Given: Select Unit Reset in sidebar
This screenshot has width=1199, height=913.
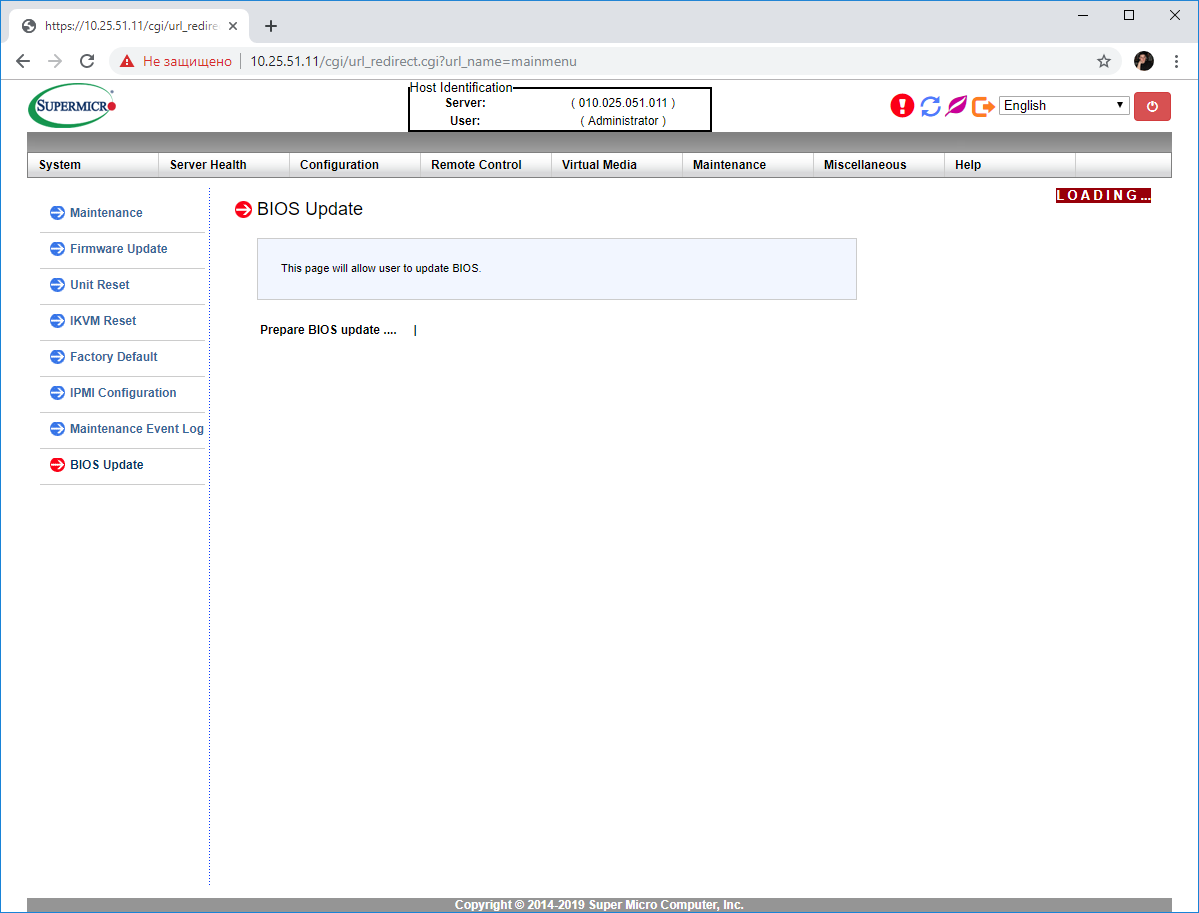Looking at the screenshot, I should pos(99,284).
